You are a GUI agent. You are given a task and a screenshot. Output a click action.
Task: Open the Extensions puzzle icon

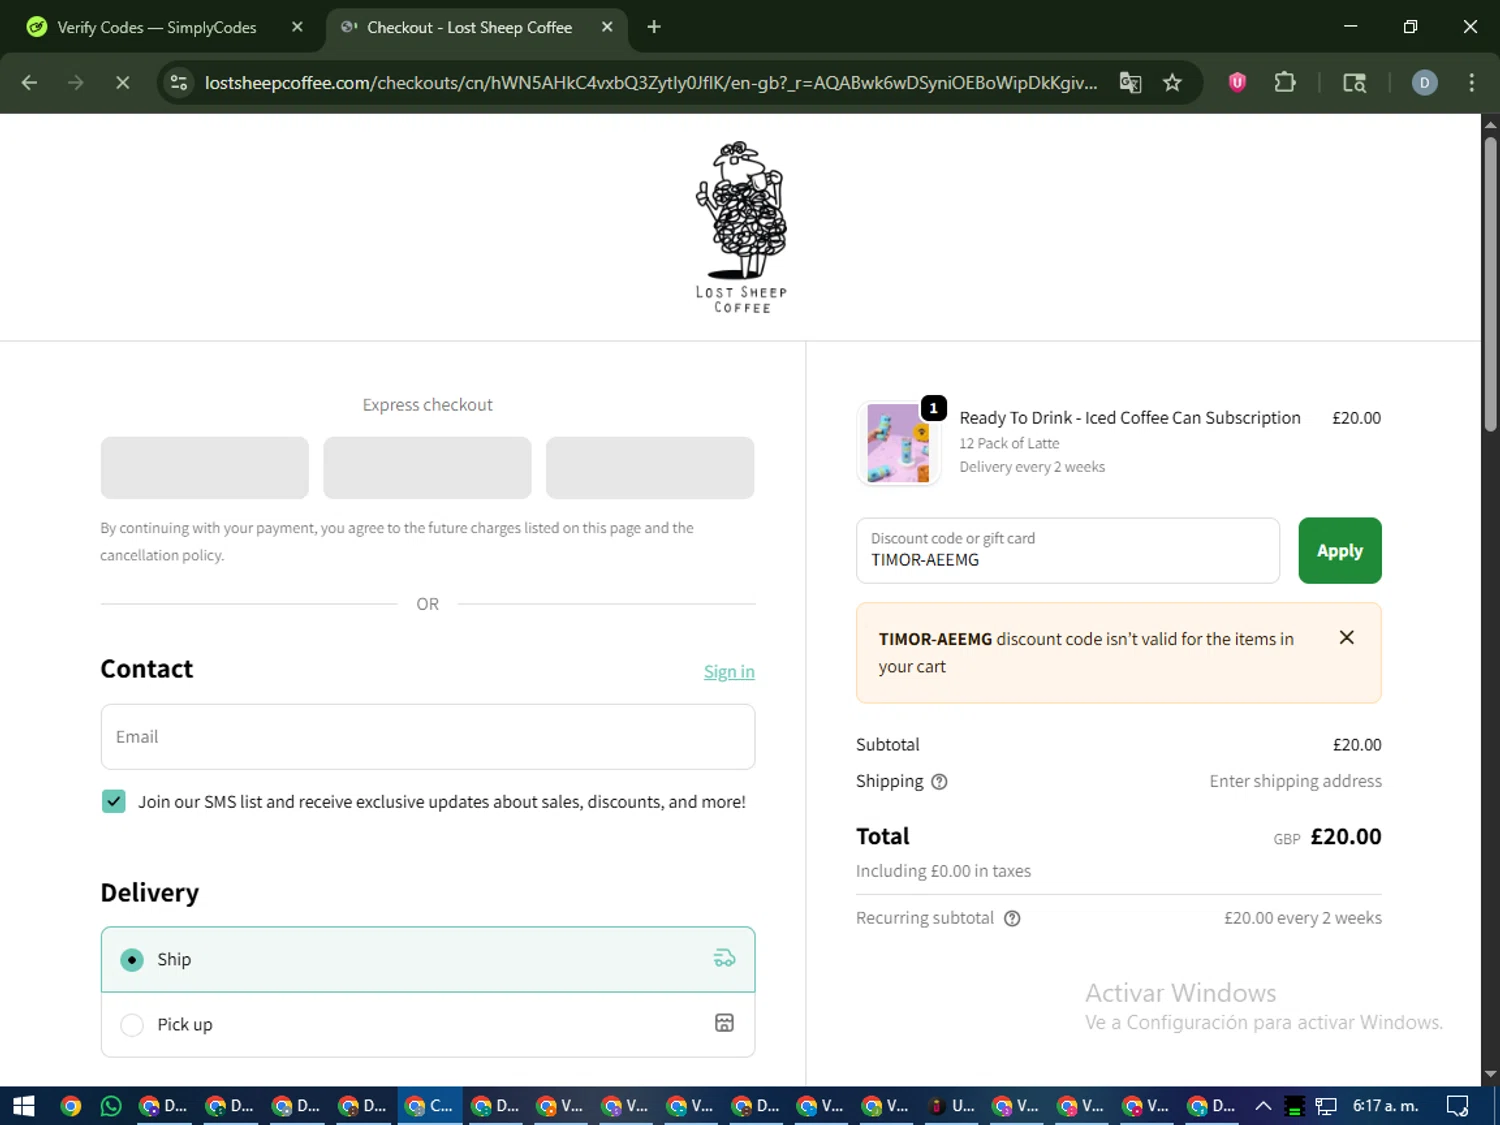point(1285,83)
